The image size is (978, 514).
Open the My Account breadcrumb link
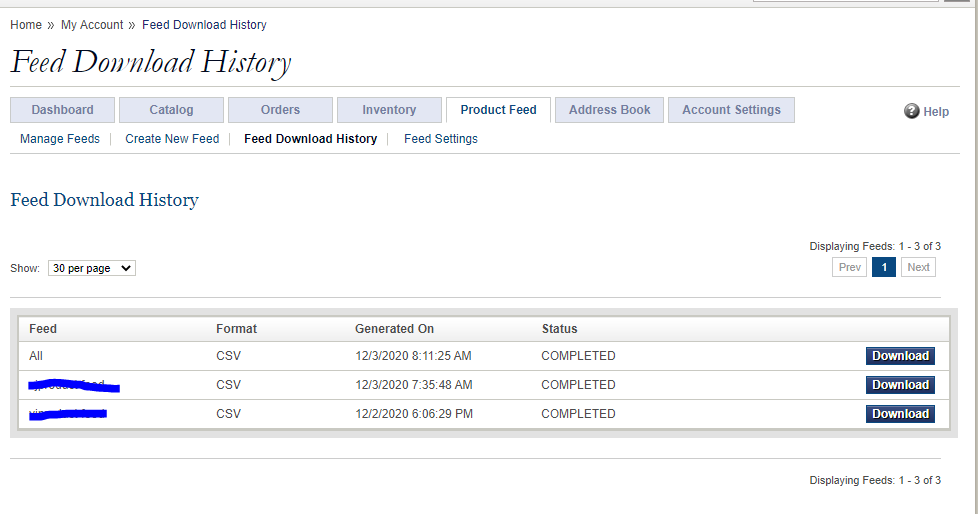pos(92,25)
